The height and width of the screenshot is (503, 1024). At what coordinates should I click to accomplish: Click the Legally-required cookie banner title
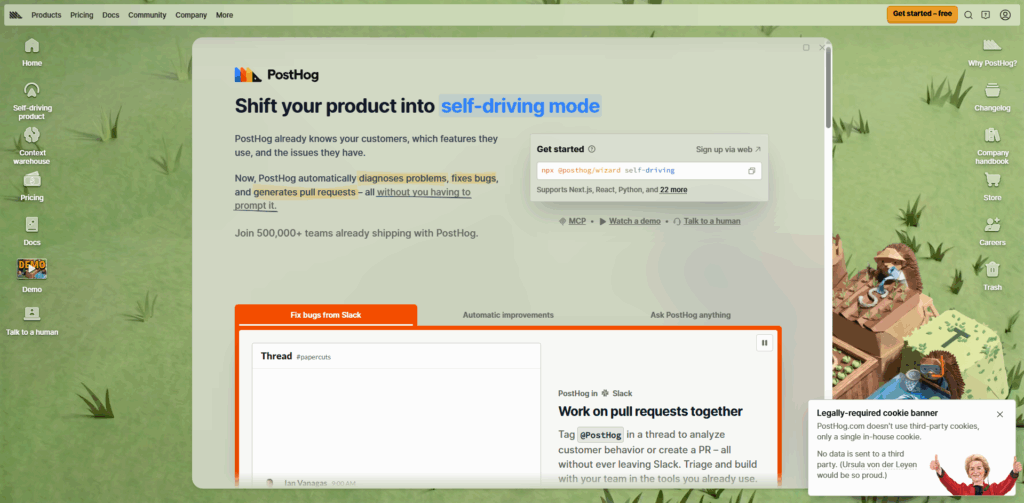(877, 413)
